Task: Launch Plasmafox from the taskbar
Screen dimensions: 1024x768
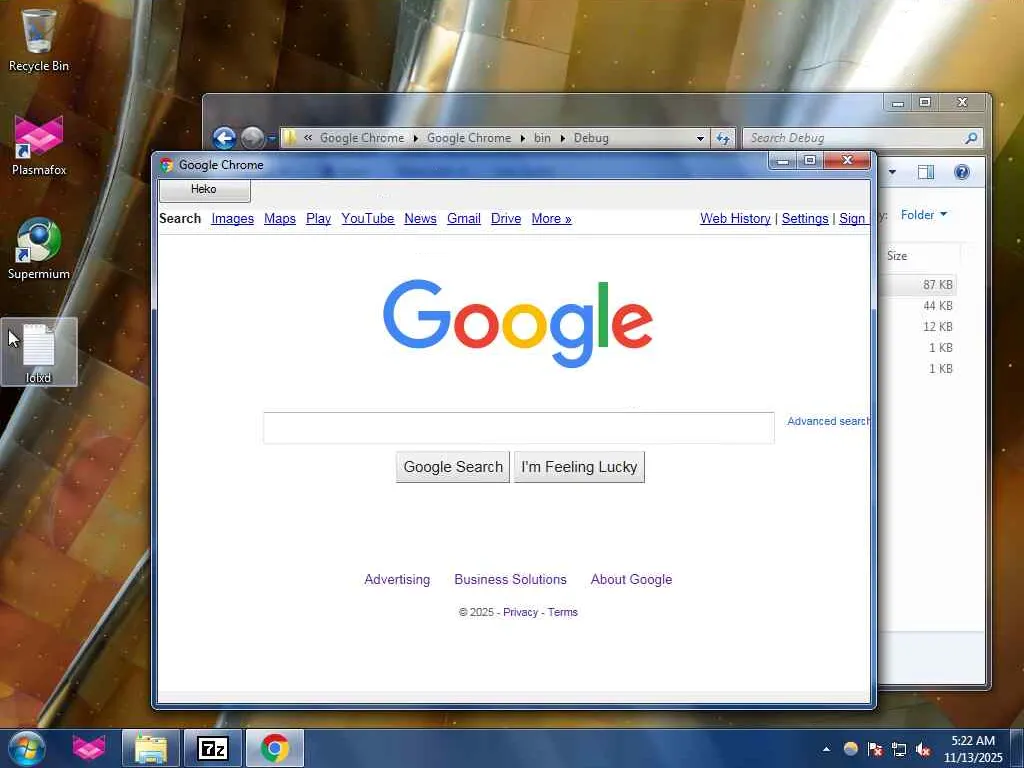Action: coord(89,748)
